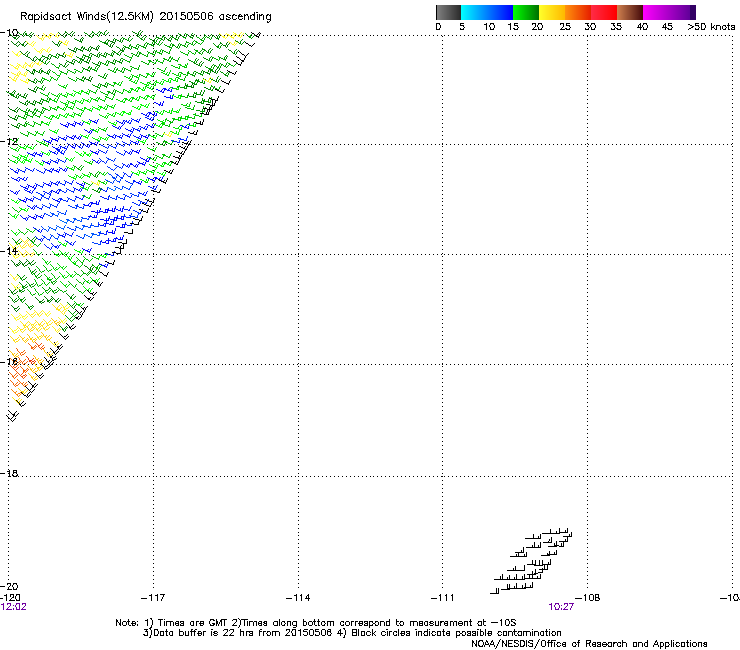Click the purple "12:02" swath time label

[x=14, y=607]
